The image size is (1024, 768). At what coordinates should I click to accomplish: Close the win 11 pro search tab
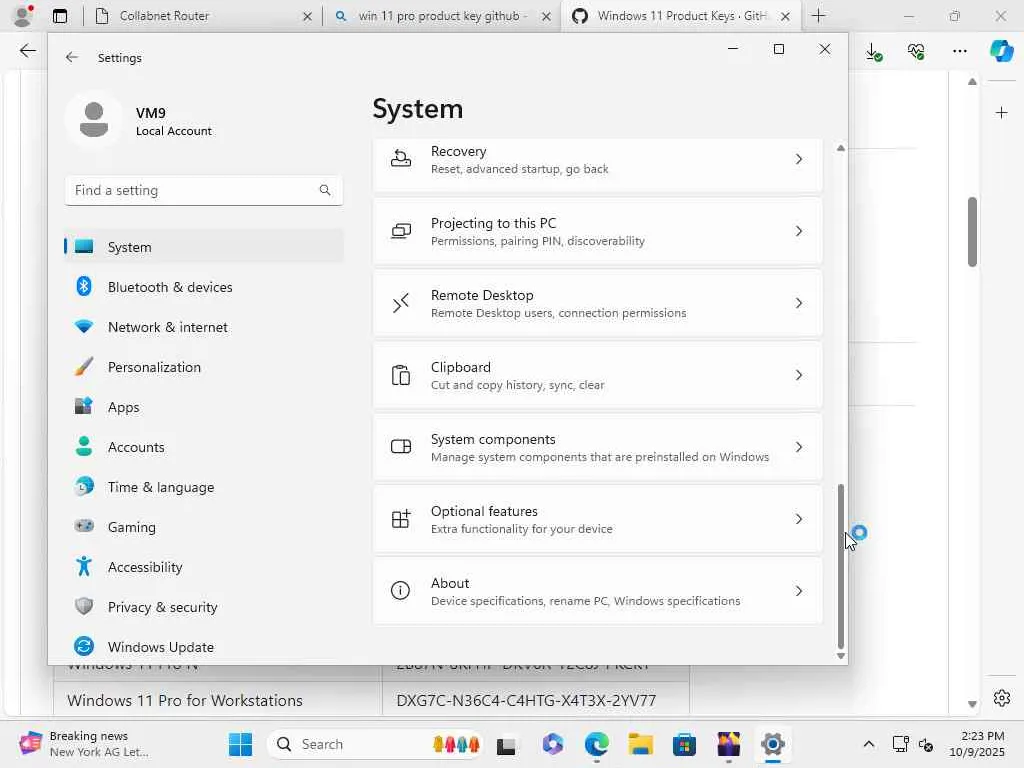(546, 16)
